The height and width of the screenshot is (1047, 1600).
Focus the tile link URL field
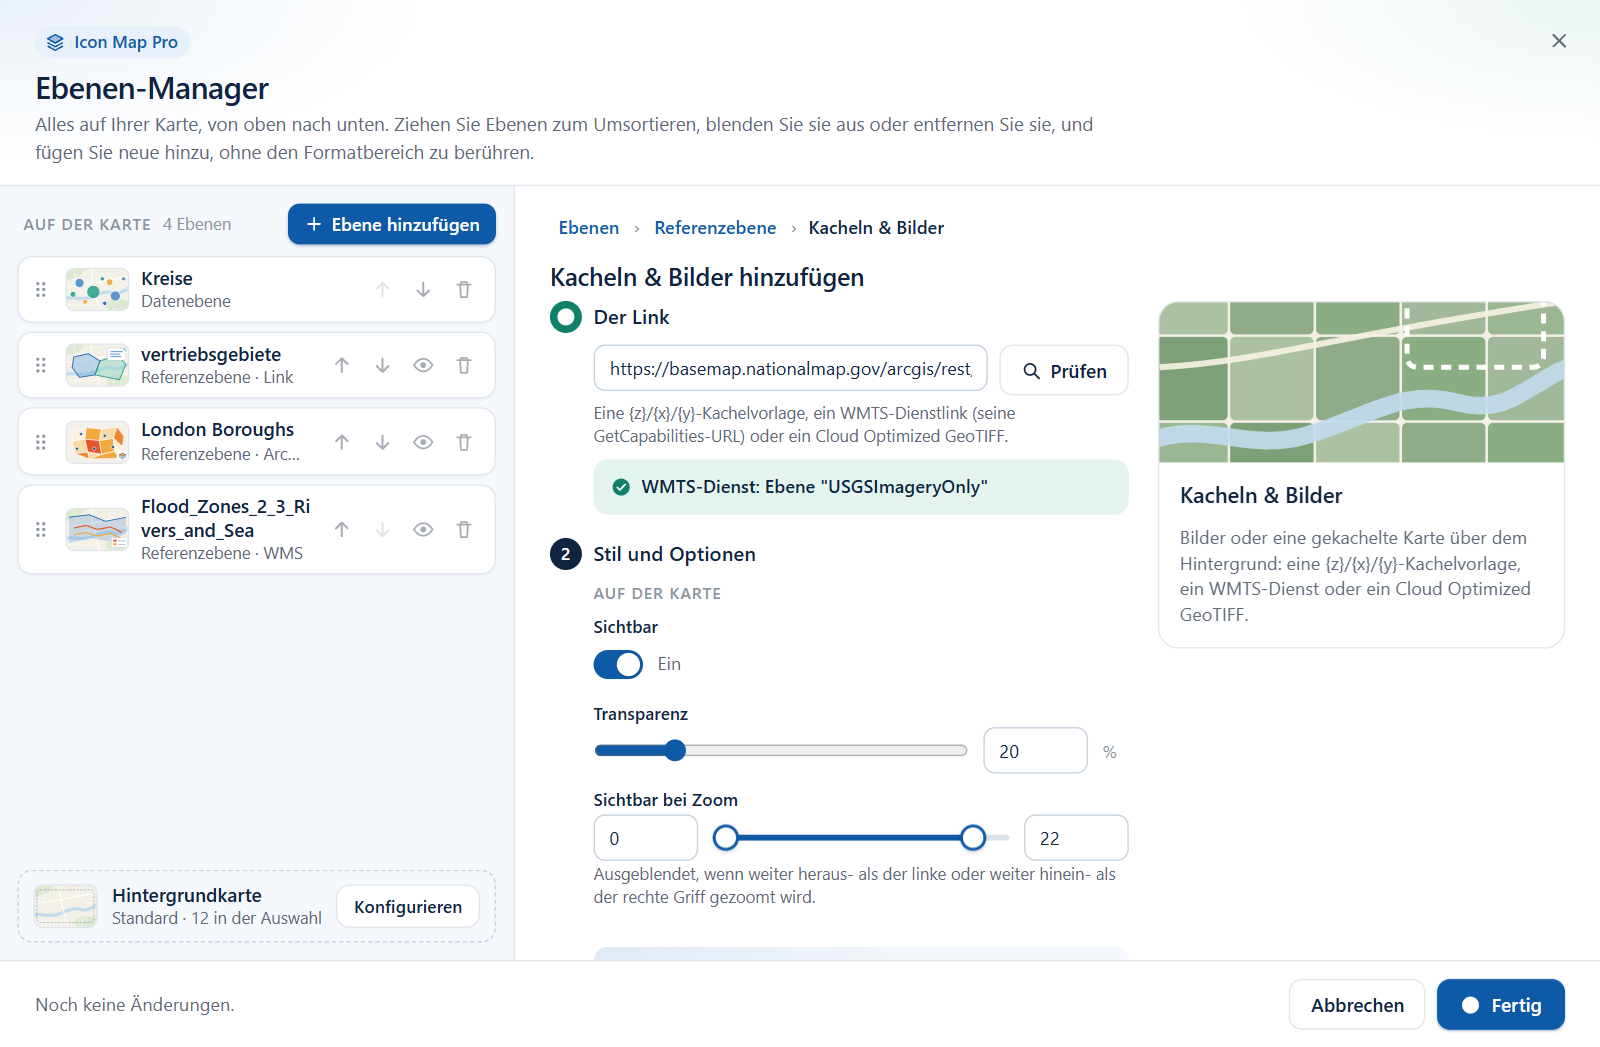coord(790,369)
